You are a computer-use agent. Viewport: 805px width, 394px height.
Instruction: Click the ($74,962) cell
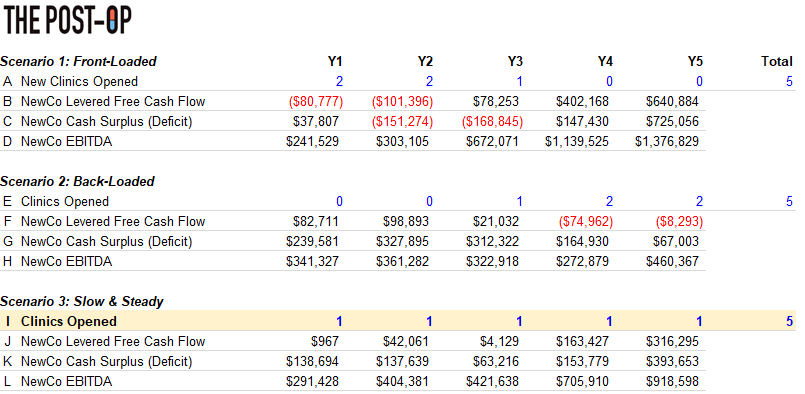(x=586, y=221)
